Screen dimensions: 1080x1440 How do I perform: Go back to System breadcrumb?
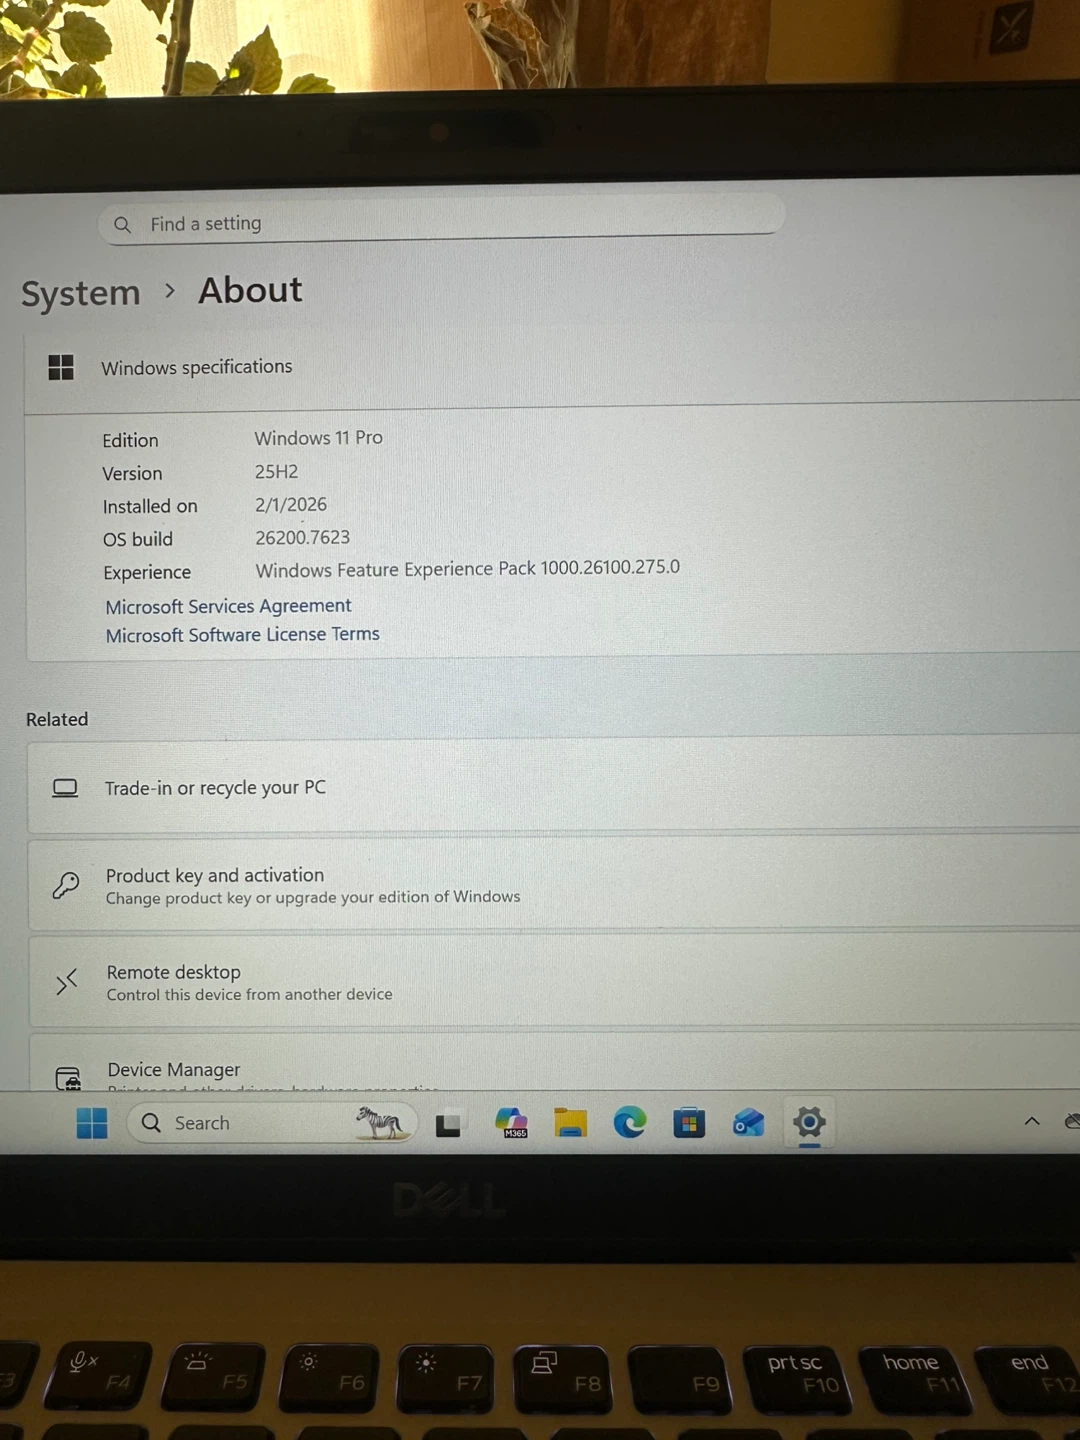(x=81, y=293)
